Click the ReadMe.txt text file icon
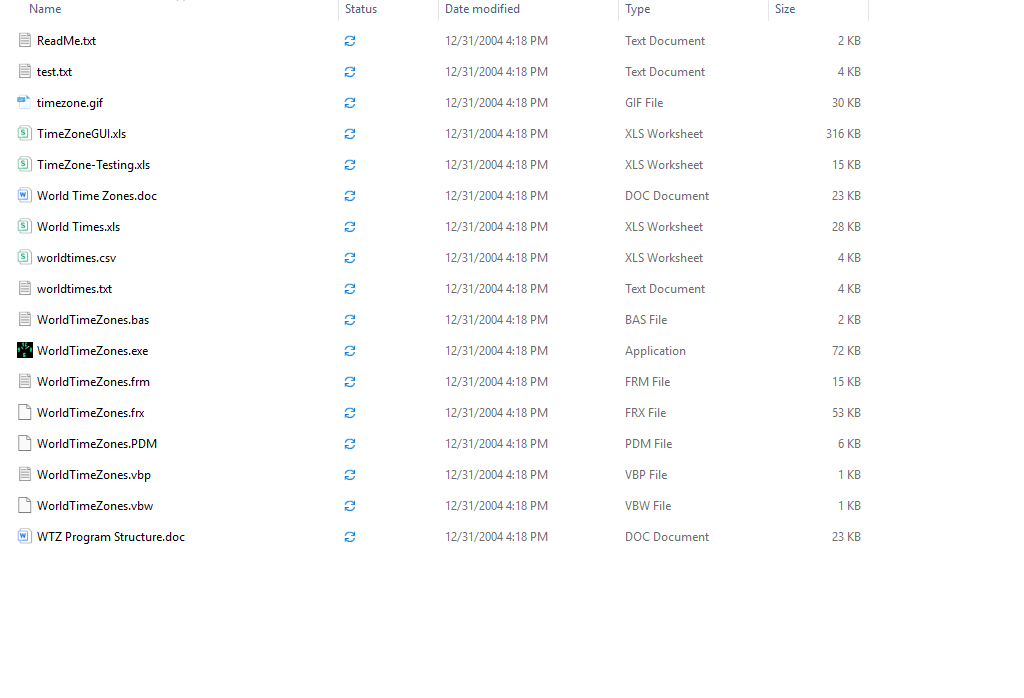 (25, 41)
